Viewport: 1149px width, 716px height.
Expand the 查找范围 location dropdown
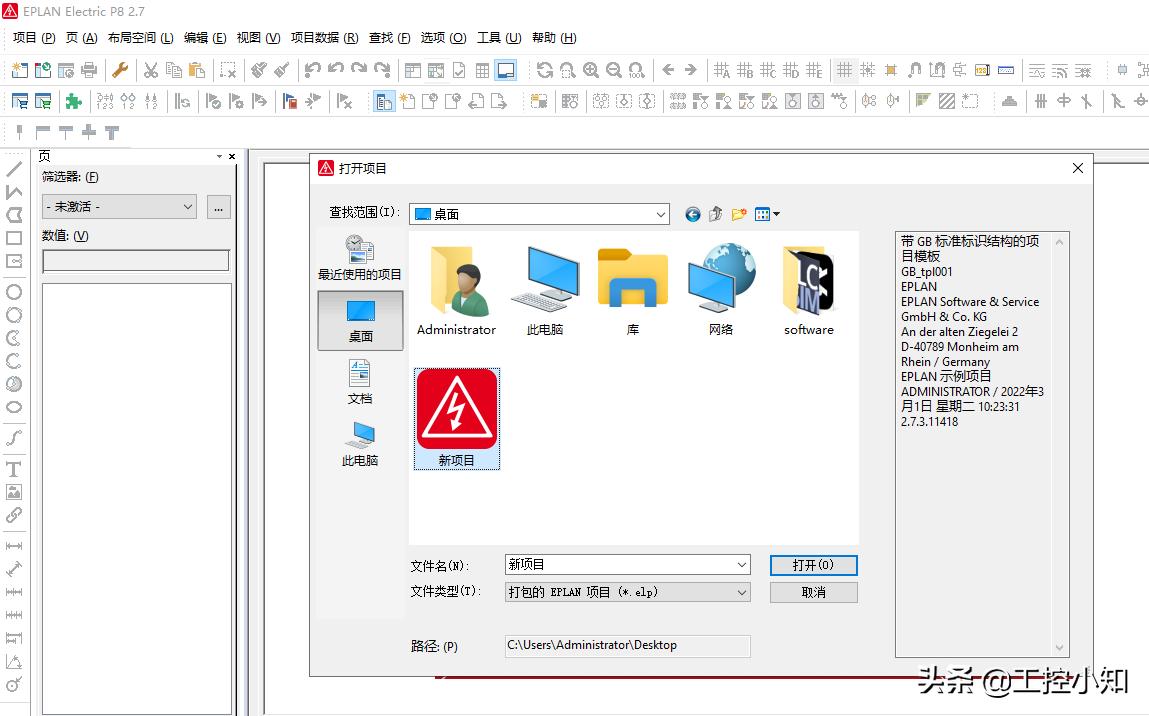tap(661, 214)
